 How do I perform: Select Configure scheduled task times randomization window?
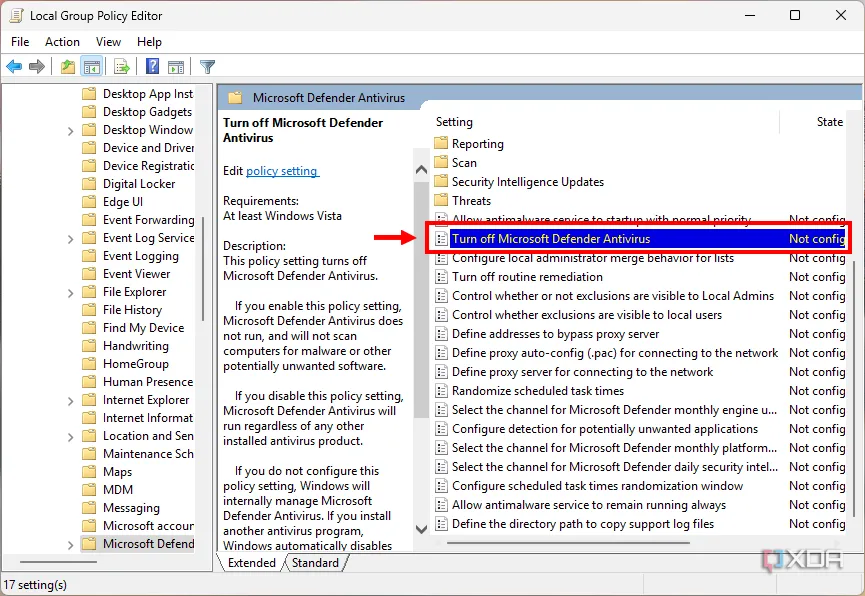pyautogui.click(x=597, y=486)
